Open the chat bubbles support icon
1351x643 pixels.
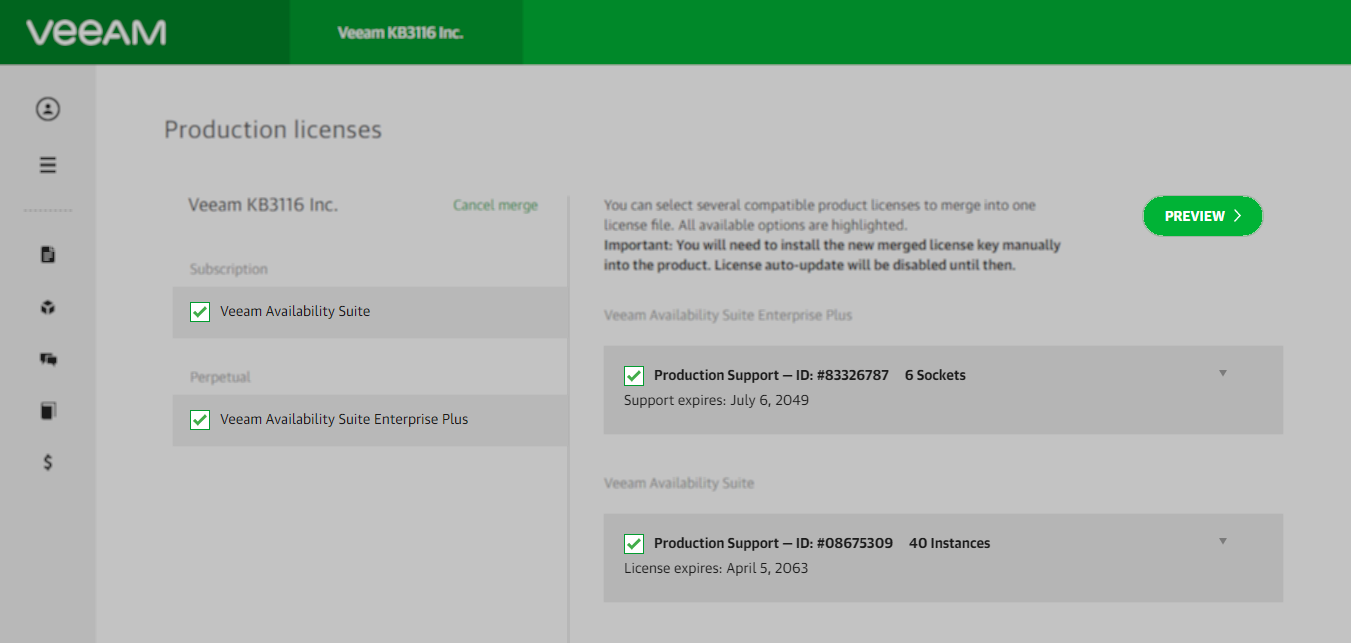click(48, 359)
